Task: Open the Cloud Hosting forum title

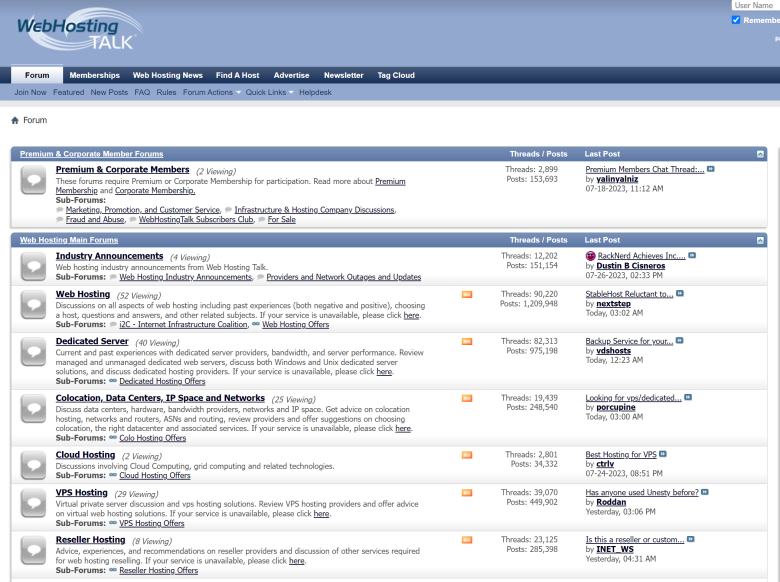Action: pos(85,455)
